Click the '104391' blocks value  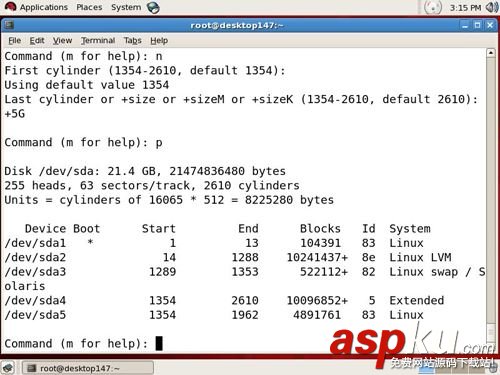click(x=320, y=243)
